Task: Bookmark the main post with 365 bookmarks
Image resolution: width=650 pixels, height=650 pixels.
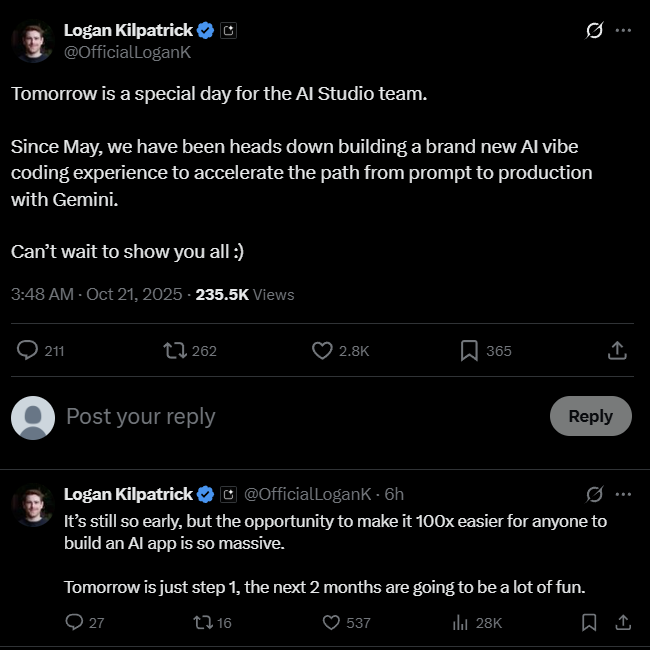Action: click(469, 351)
